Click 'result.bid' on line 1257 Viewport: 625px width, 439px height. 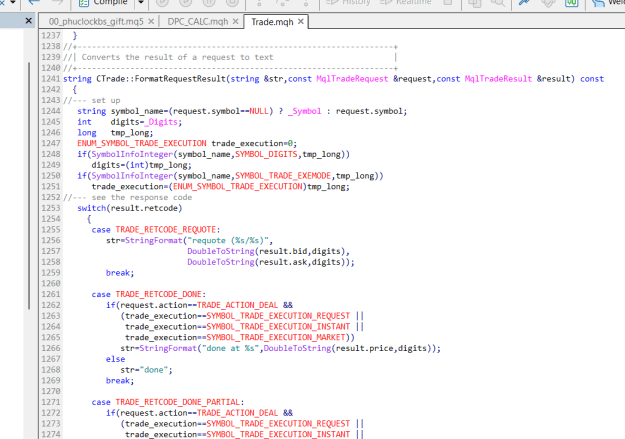tap(283, 251)
